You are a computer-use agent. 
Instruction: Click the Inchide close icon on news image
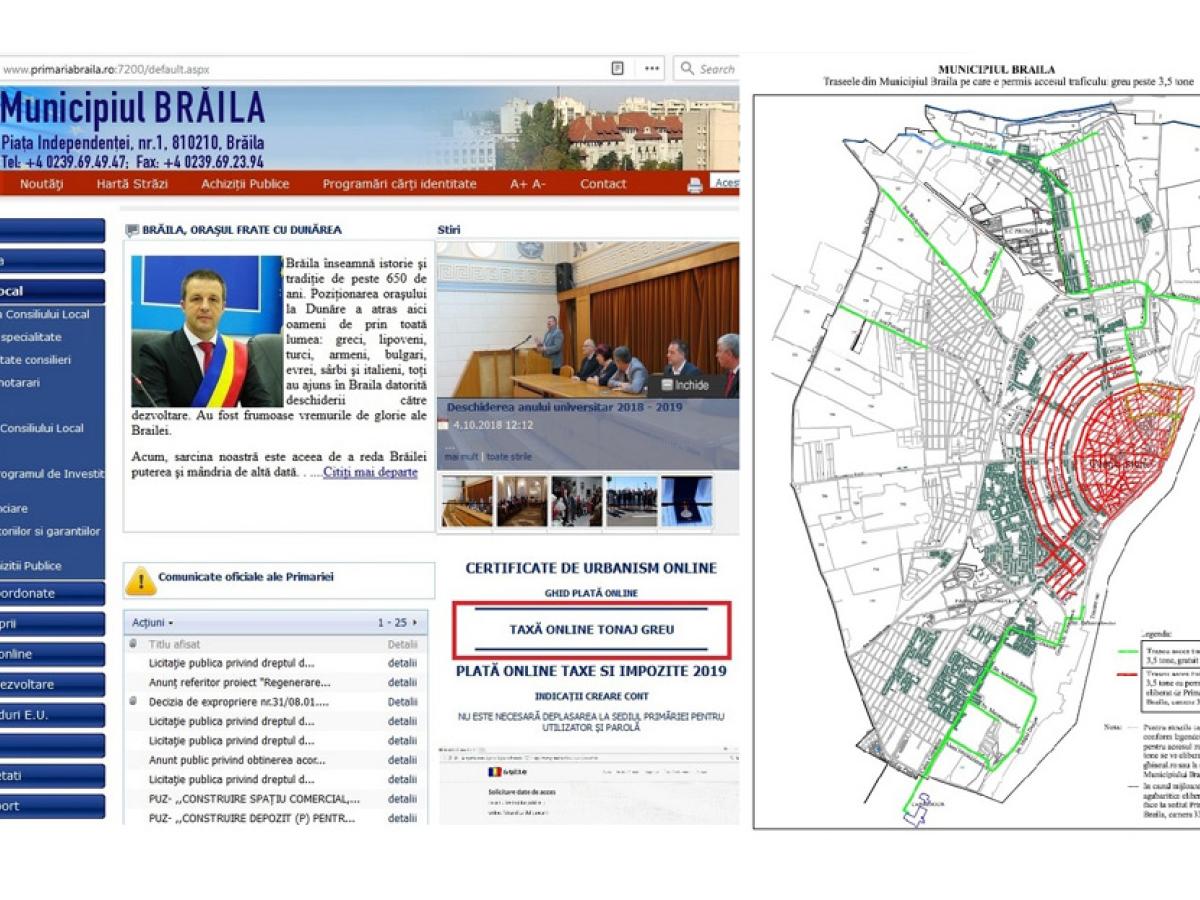click(x=668, y=385)
